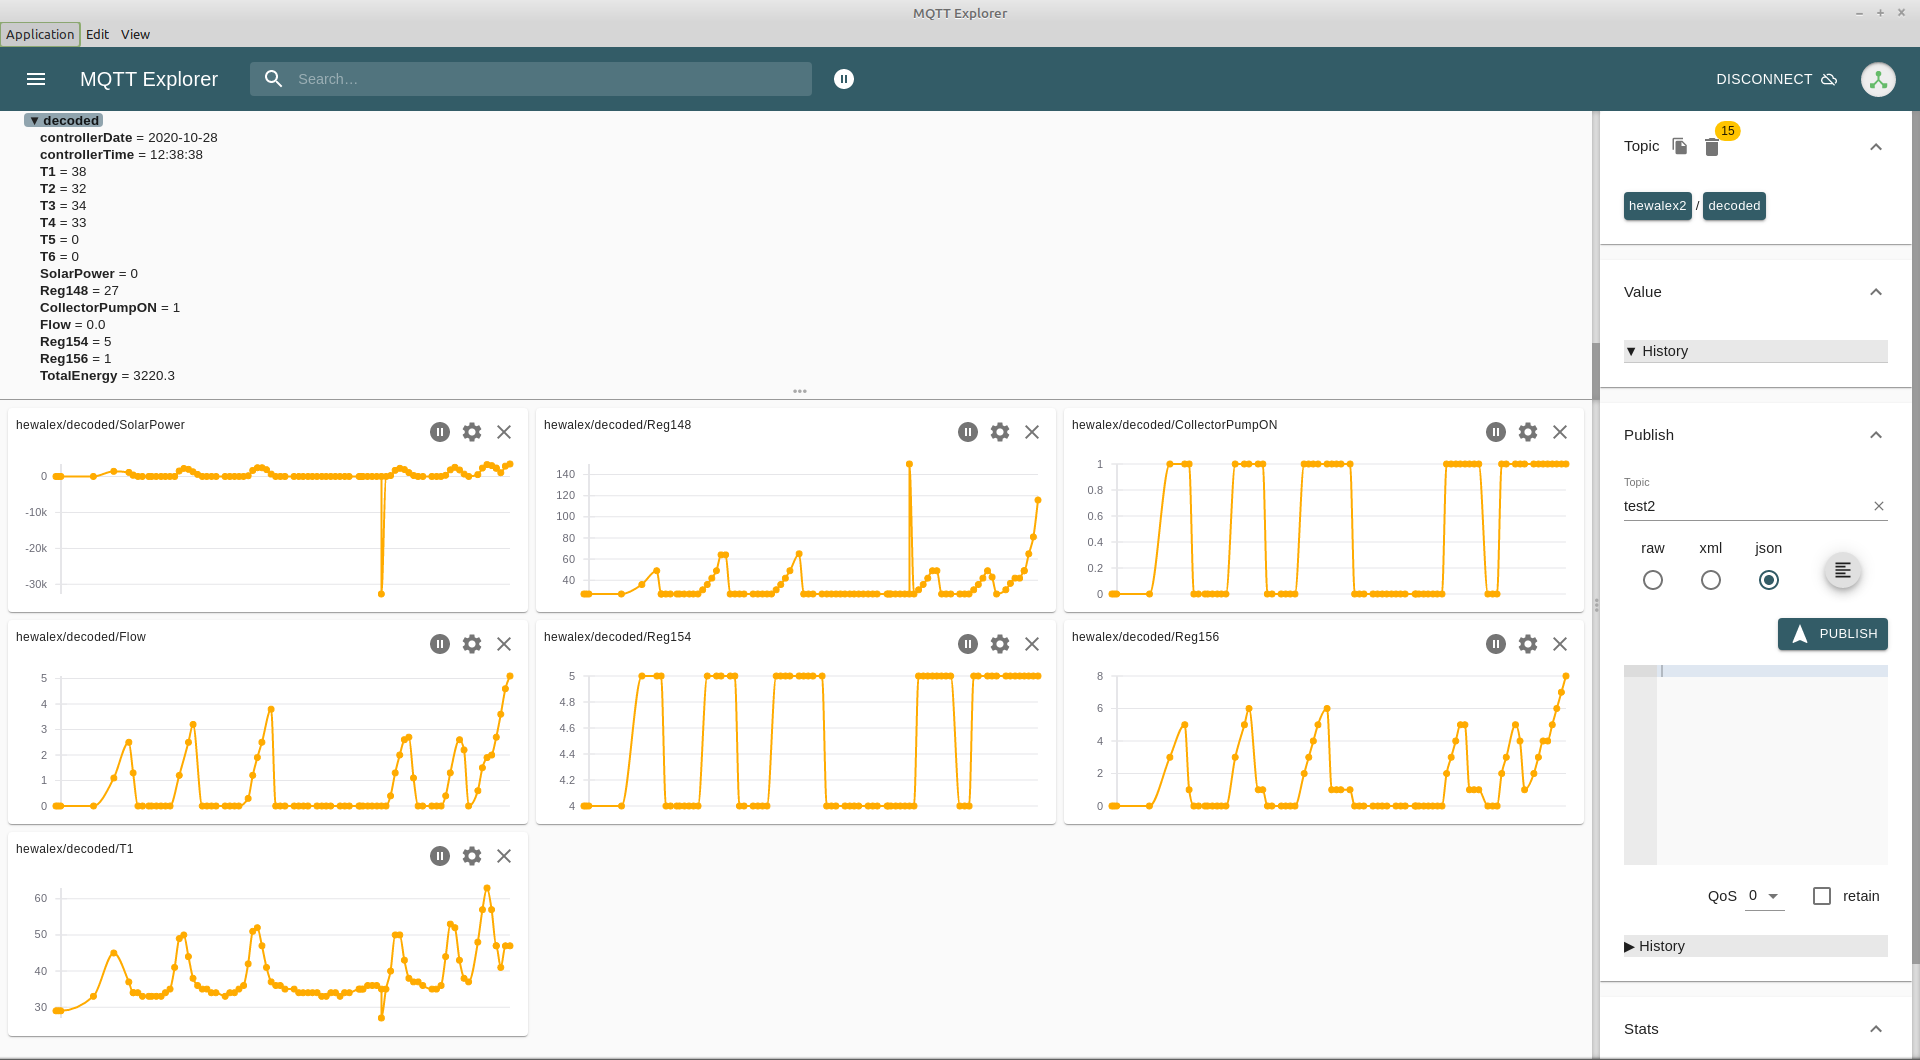Open CollectorPumpON chart settings gear
1920x1060 pixels.
pos(1528,432)
